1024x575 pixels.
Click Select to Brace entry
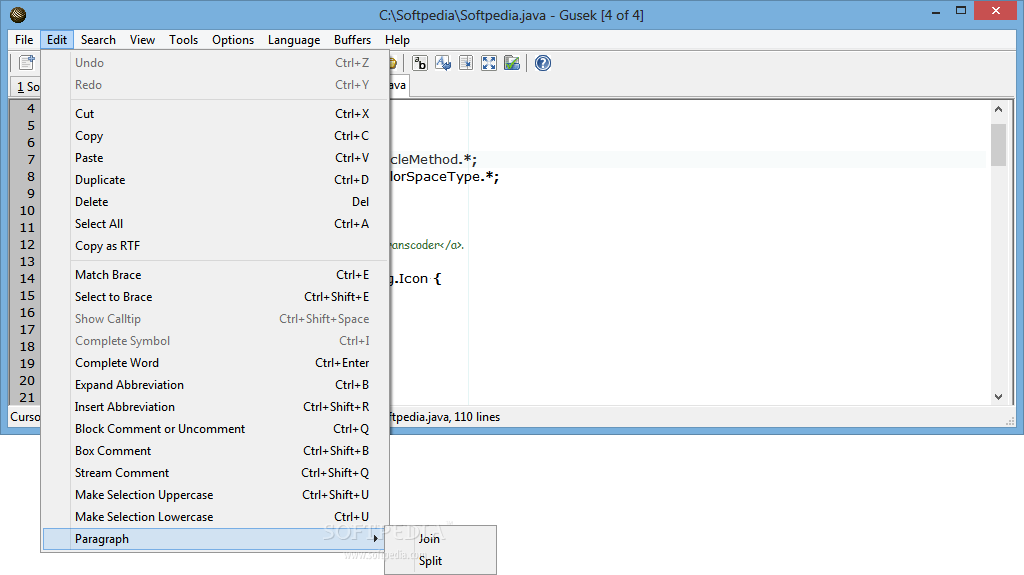click(216, 297)
